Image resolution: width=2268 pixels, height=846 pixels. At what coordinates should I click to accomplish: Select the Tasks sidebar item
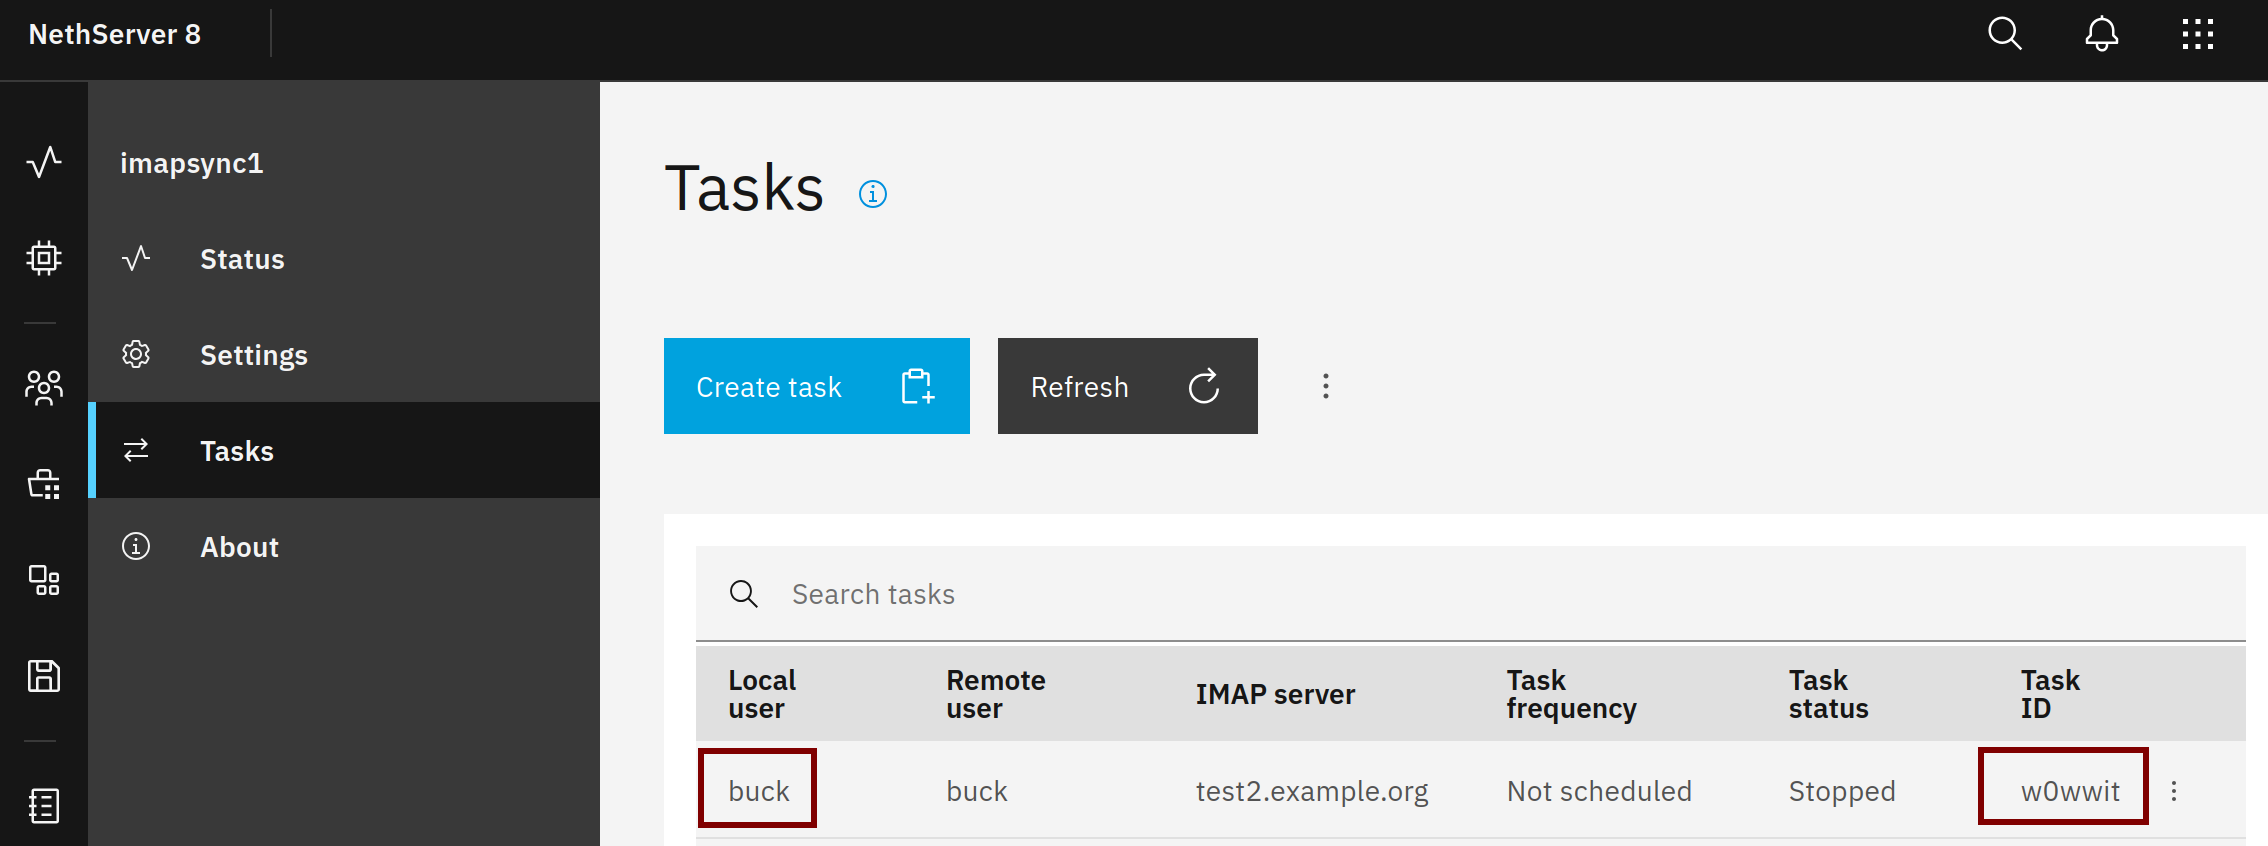237,451
